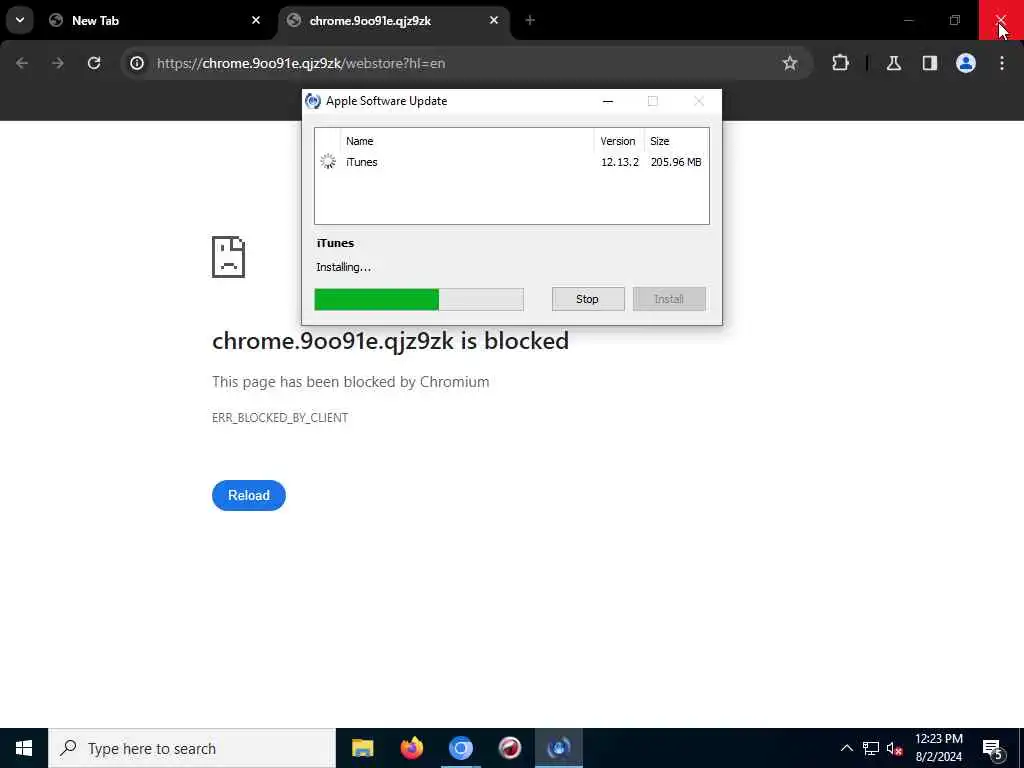1024x768 pixels.
Task: Select the iTunes row in update list
Action: point(511,162)
